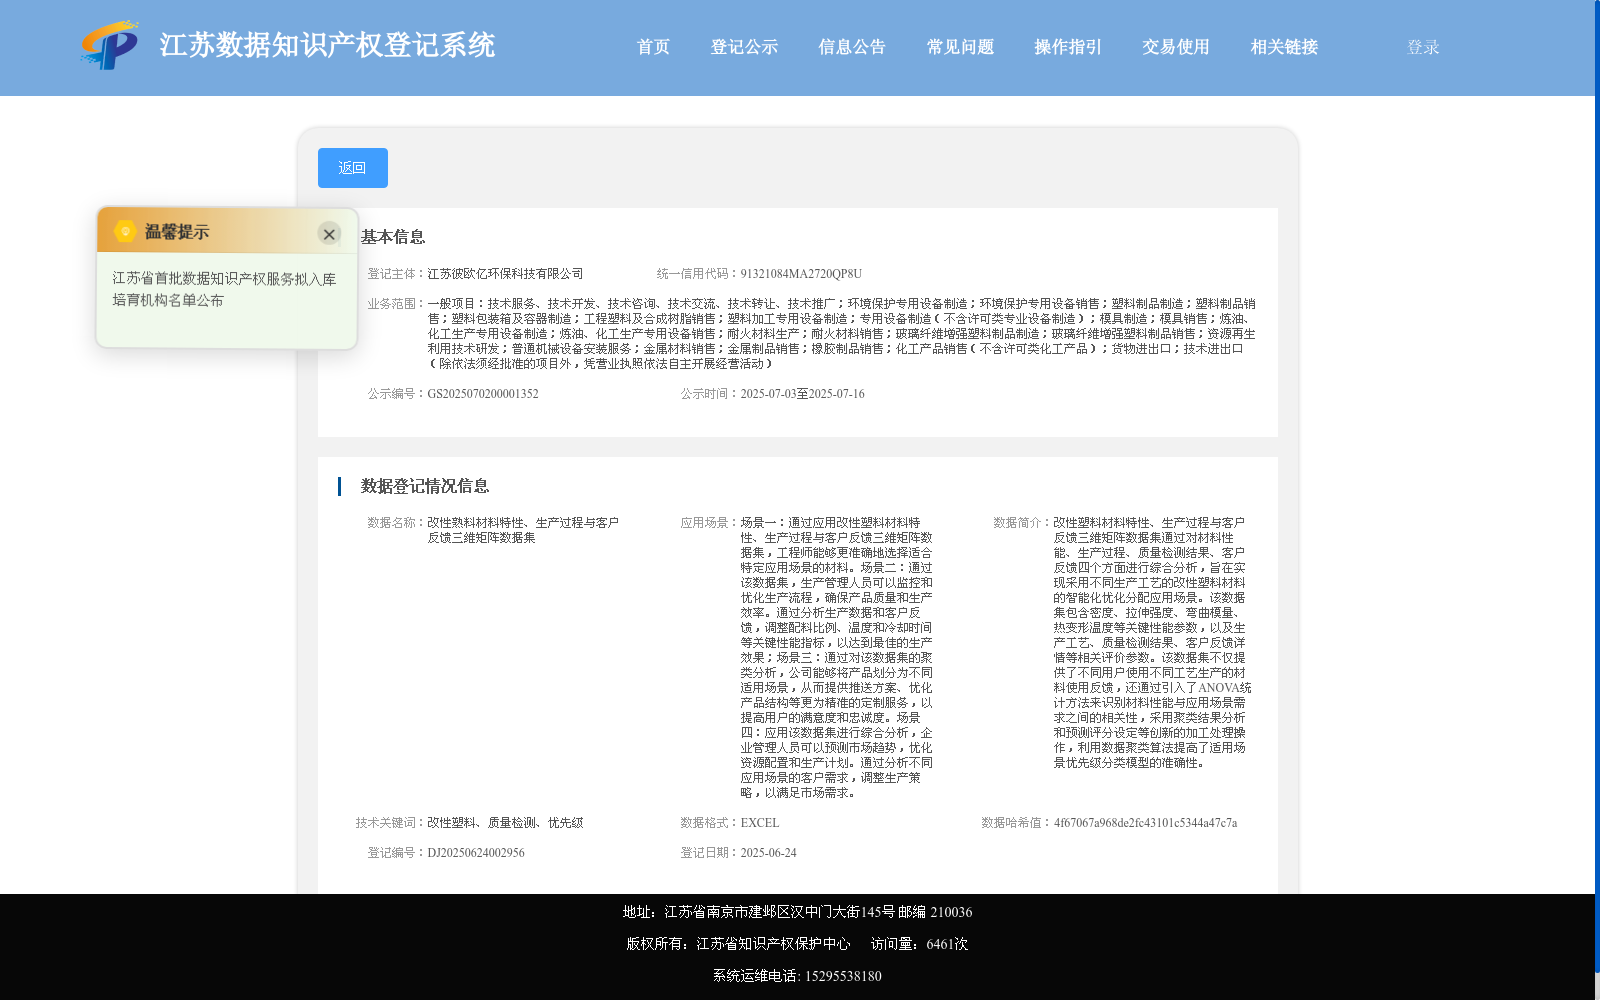Select publication period 2025-07-03至2025-07-16
This screenshot has width=1600, height=1000.
pyautogui.click(x=802, y=394)
